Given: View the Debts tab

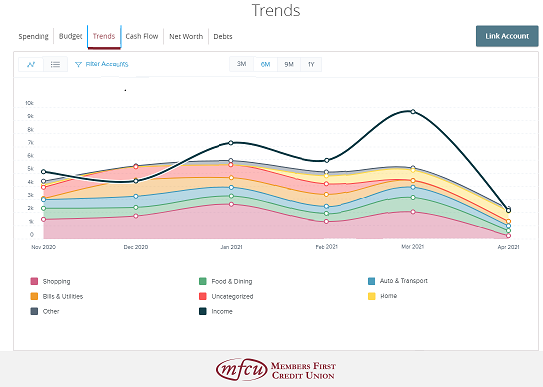Looking at the screenshot, I should pos(223,36).
